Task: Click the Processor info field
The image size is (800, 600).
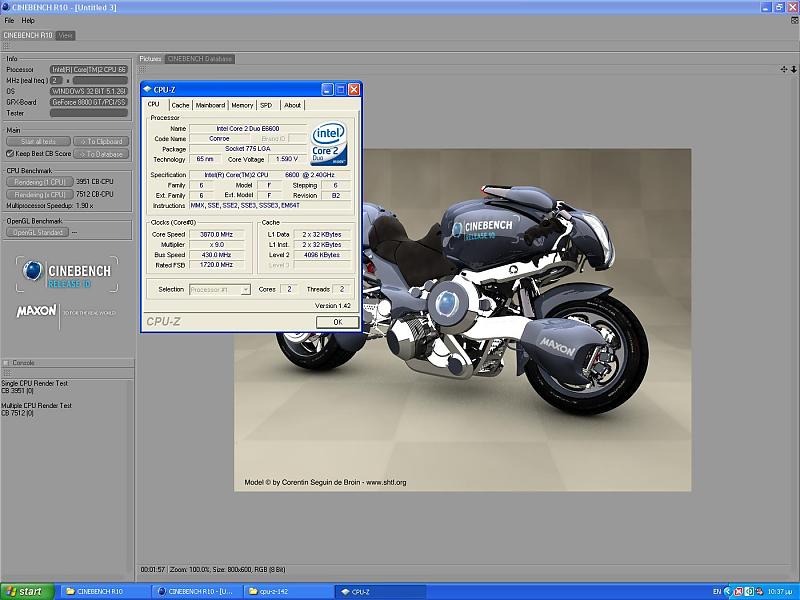Action: [89, 69]
